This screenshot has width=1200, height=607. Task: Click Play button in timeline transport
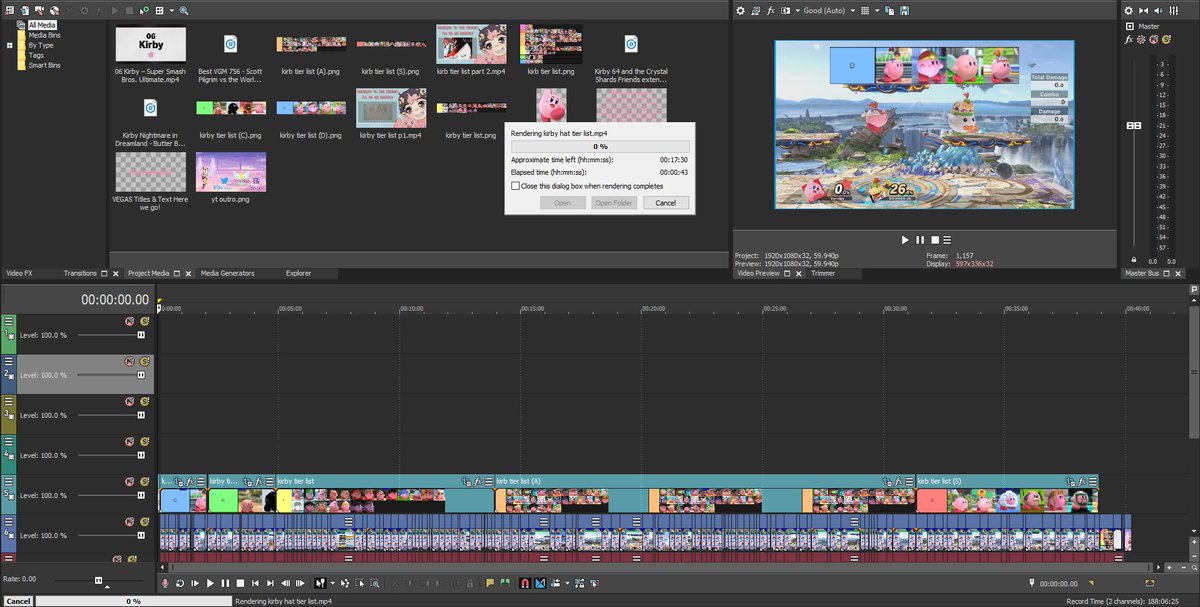pyautogui.click(x=210, y=583)
